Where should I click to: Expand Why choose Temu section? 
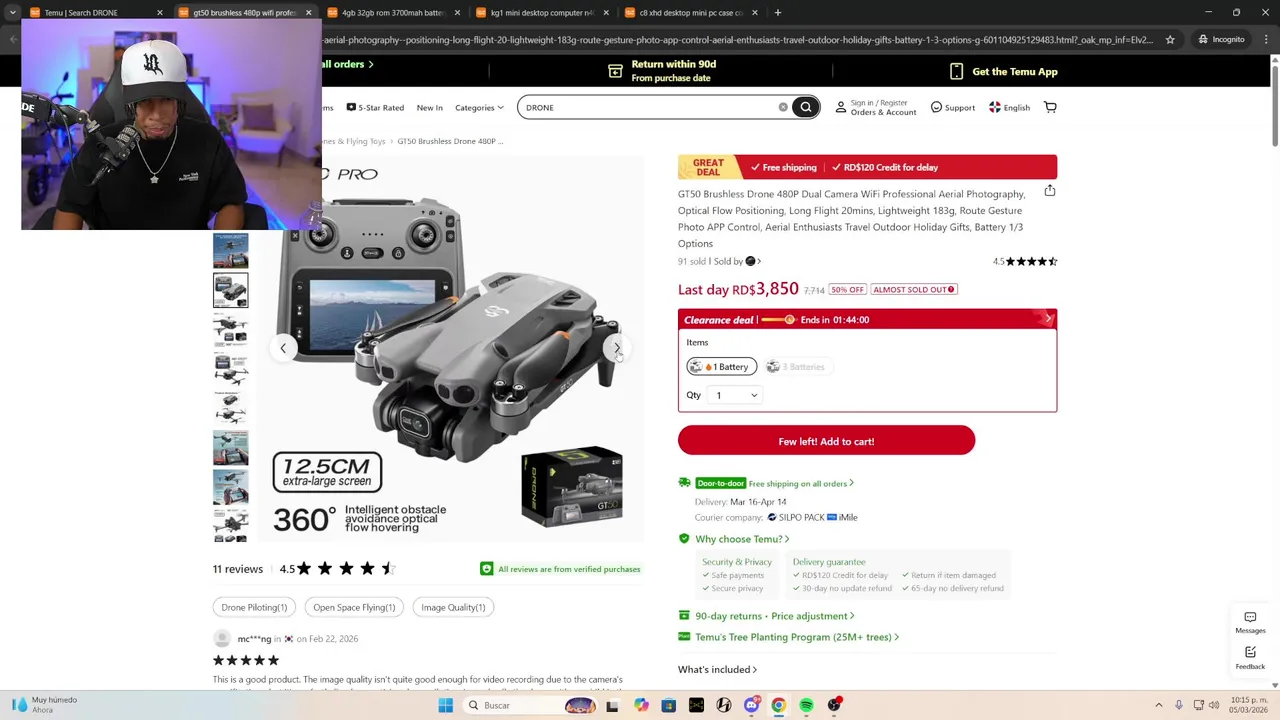point(741,539)
